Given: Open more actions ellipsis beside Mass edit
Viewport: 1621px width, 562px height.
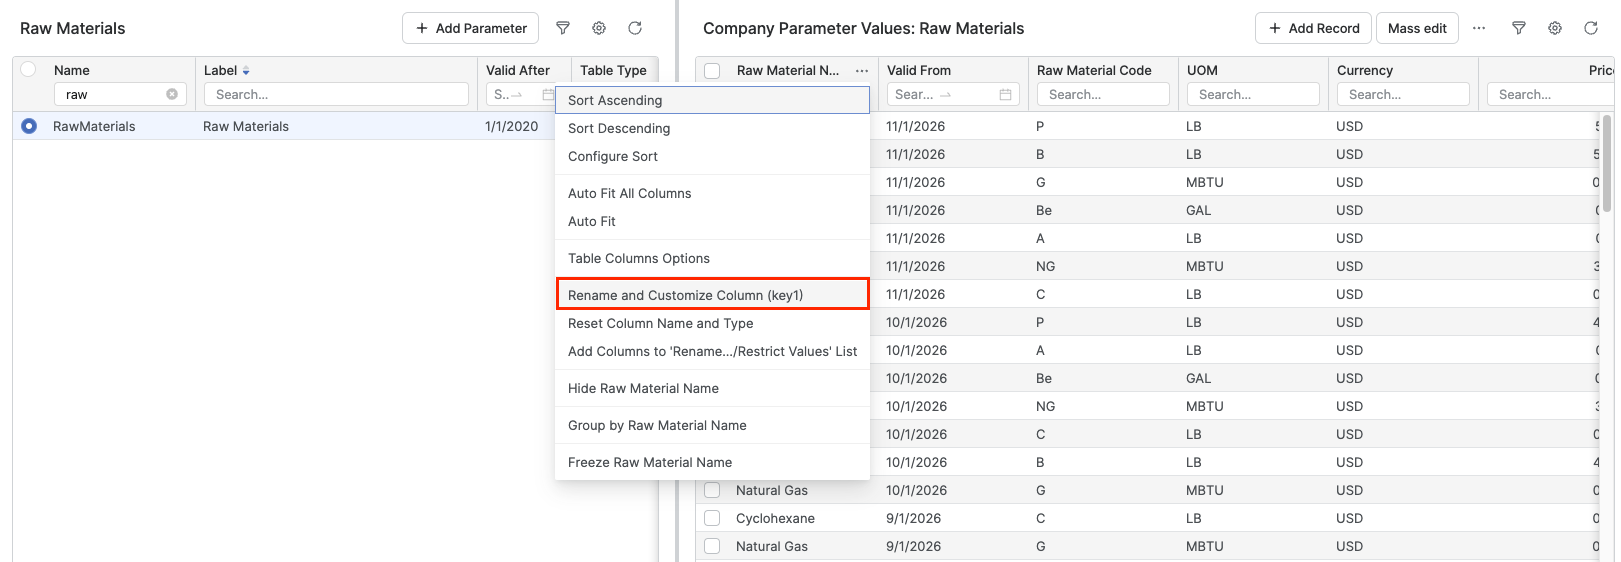Looking at the screenshot, I should tap(1479, 28).
